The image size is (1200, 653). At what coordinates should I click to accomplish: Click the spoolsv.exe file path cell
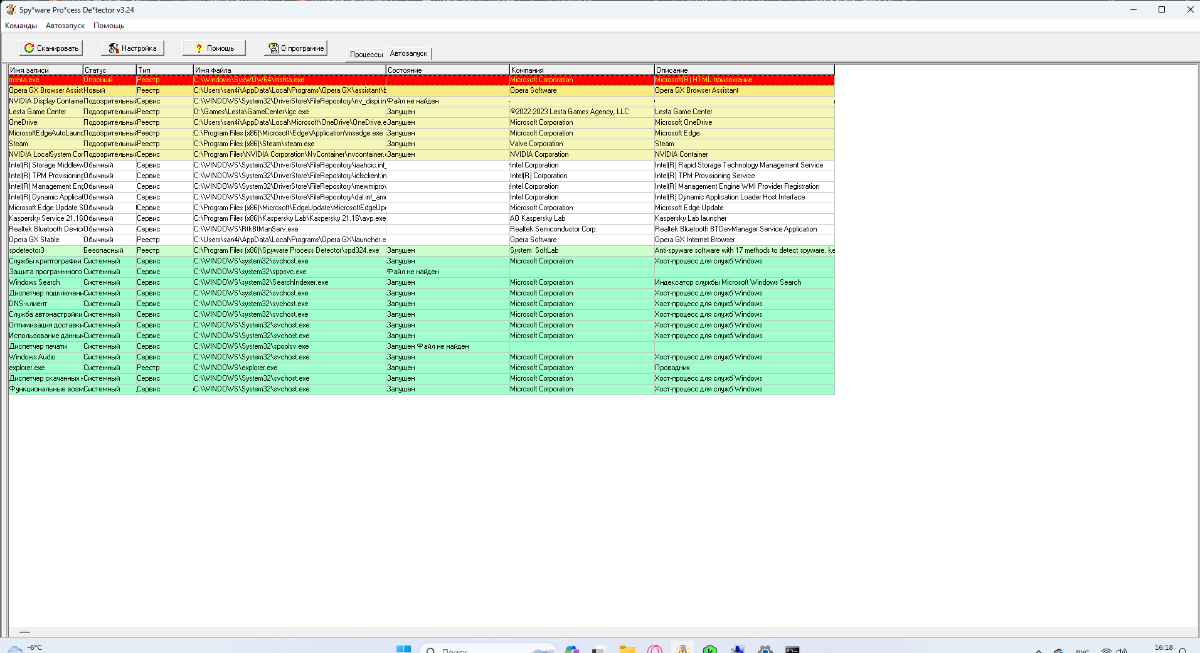289,345
